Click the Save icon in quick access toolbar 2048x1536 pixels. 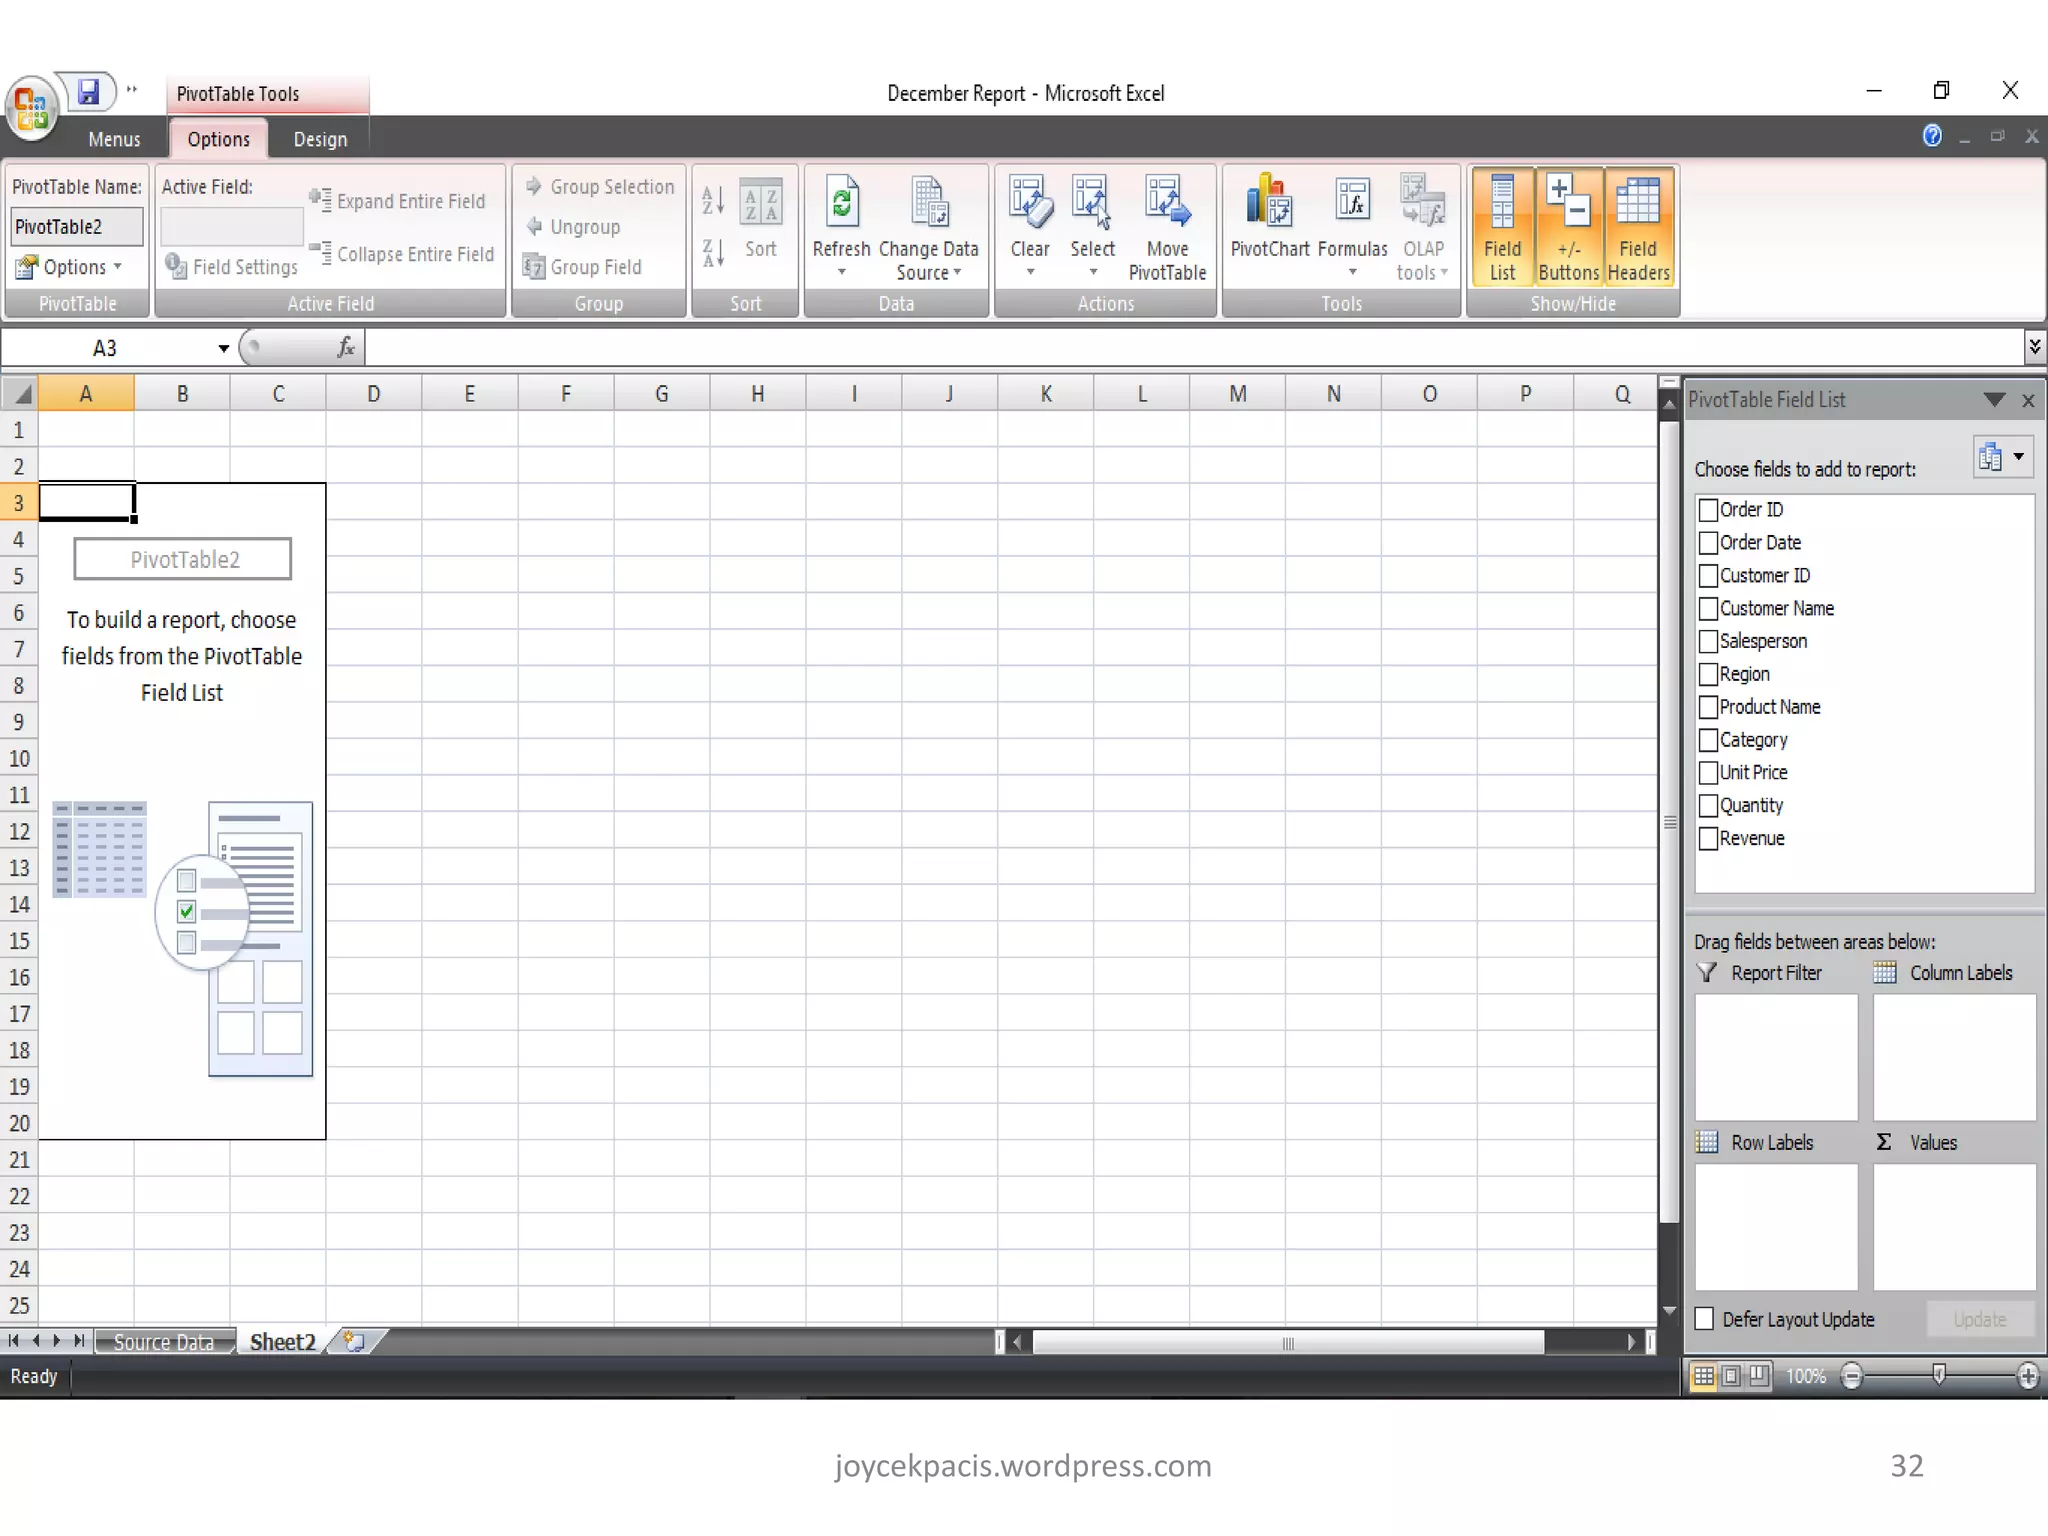point(89,92)
